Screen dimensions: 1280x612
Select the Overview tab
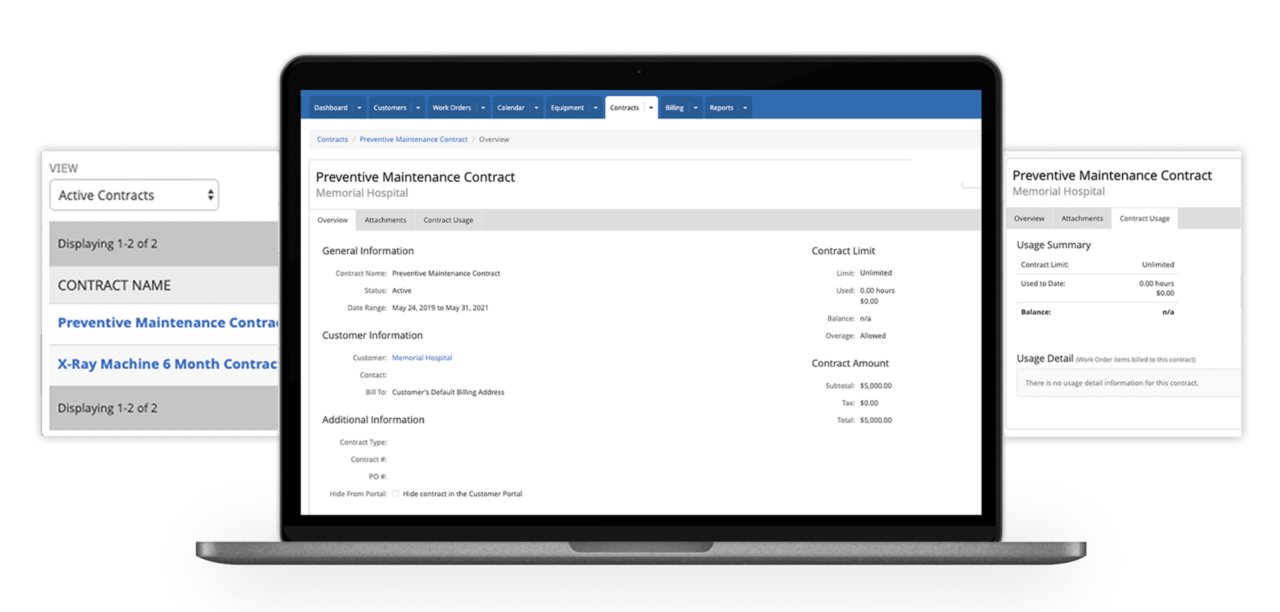[x=332, y=219]
